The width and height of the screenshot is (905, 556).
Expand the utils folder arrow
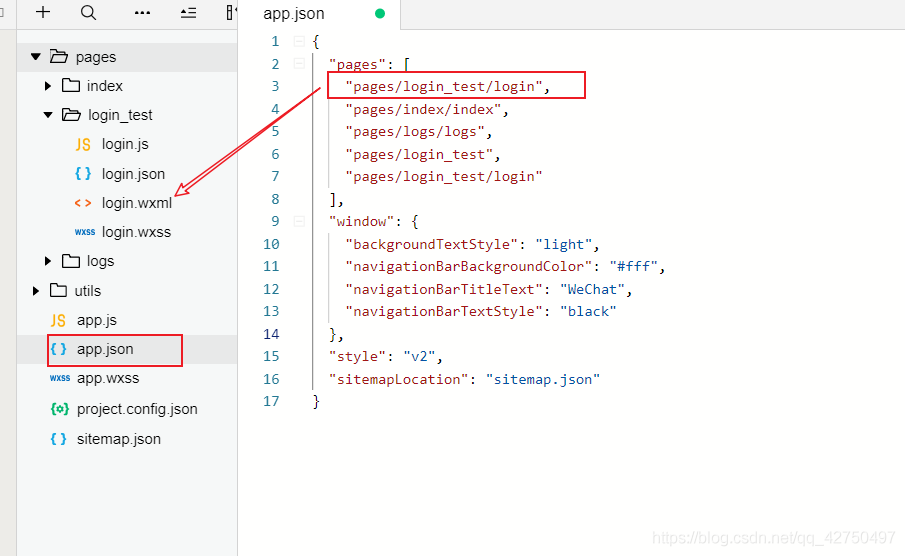(x=35, y=291)
